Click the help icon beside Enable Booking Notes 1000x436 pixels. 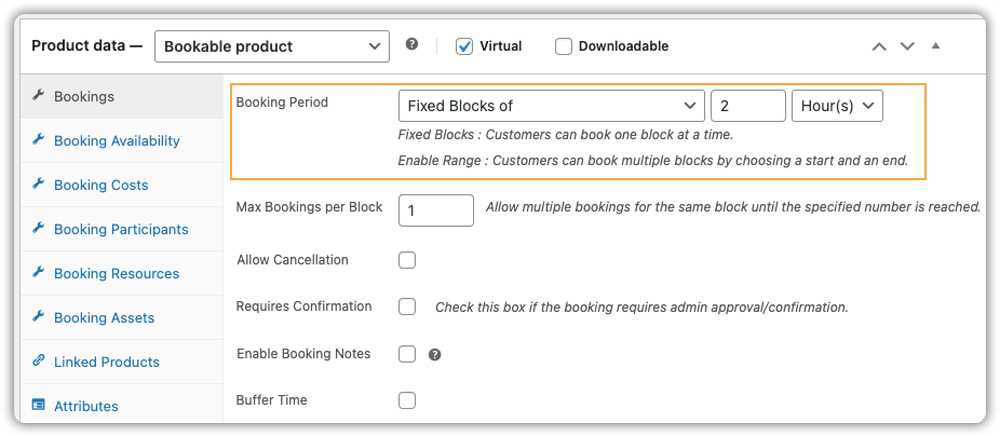pyautogui.click(x=435, y=355)
